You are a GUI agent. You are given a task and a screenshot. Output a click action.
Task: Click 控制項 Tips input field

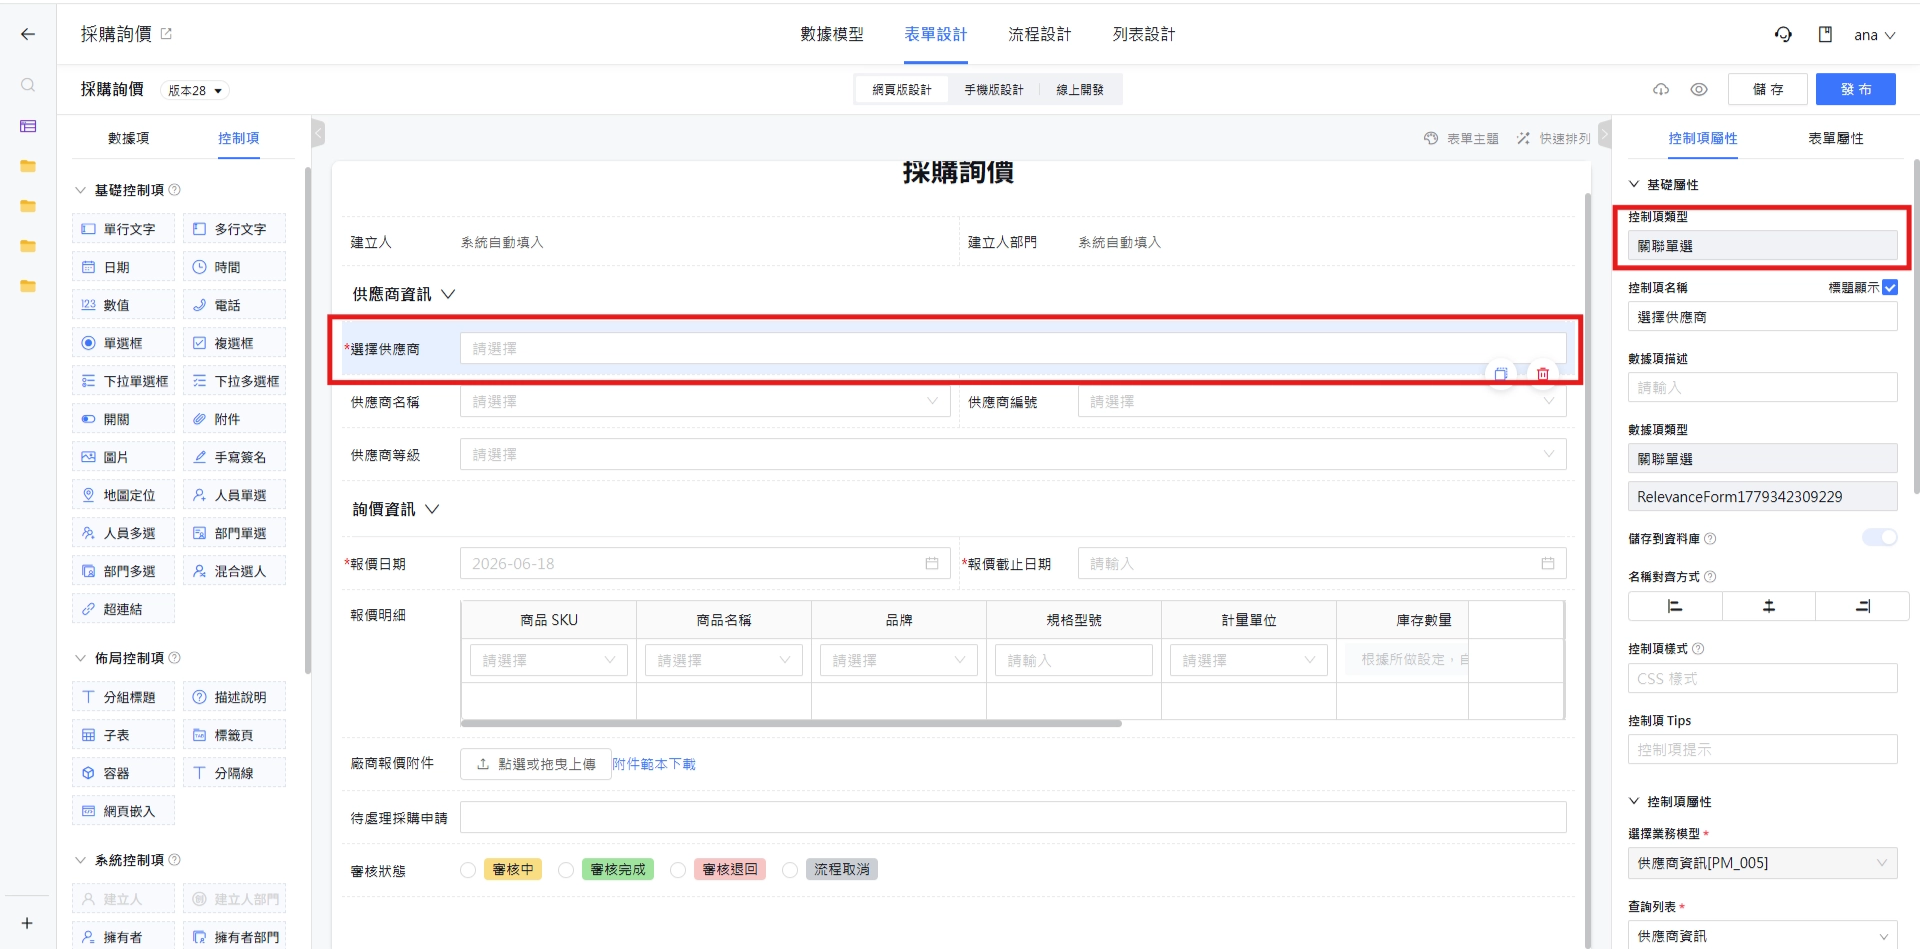(1762, 750)
